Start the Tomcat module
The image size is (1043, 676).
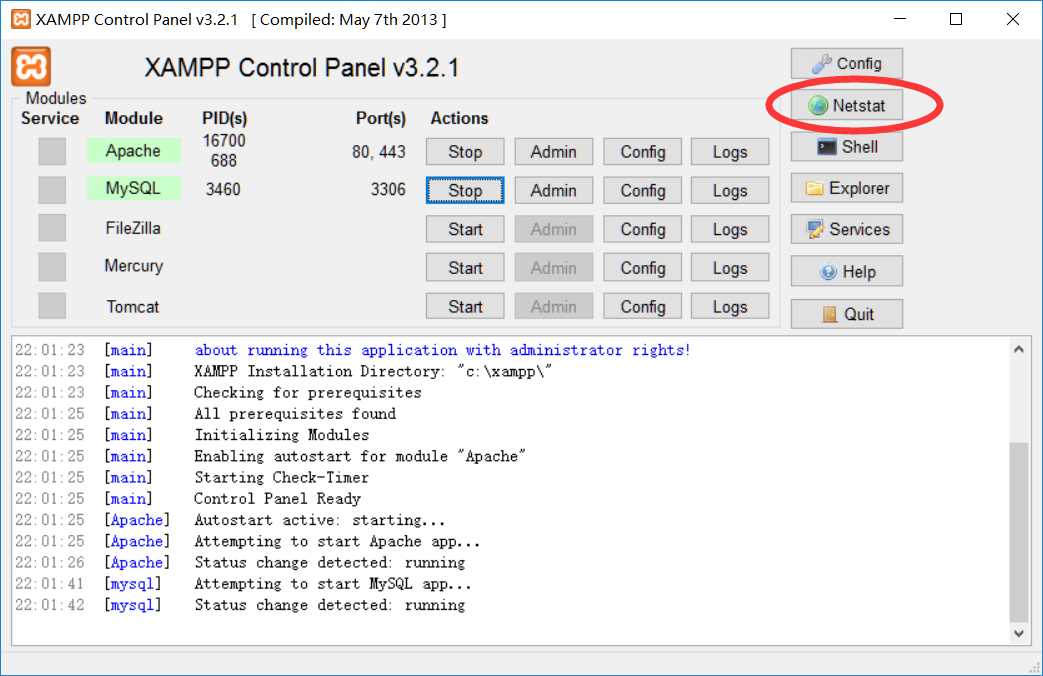click(x=465, y=306)
